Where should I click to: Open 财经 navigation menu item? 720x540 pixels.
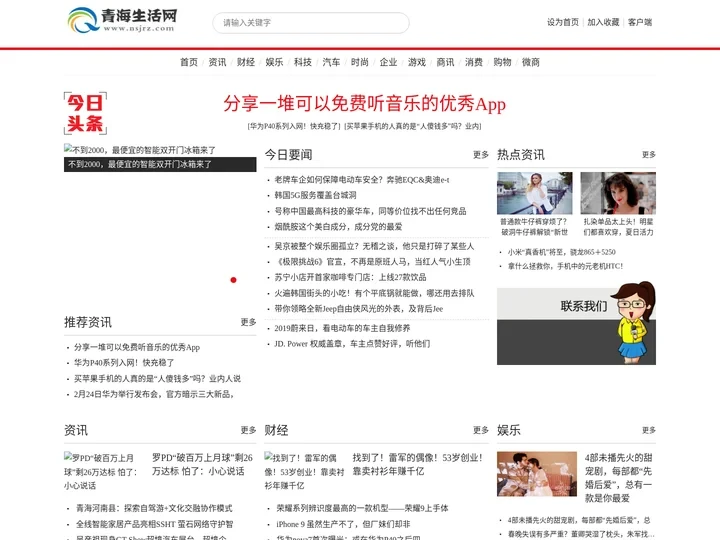click(x=246, y=62)
